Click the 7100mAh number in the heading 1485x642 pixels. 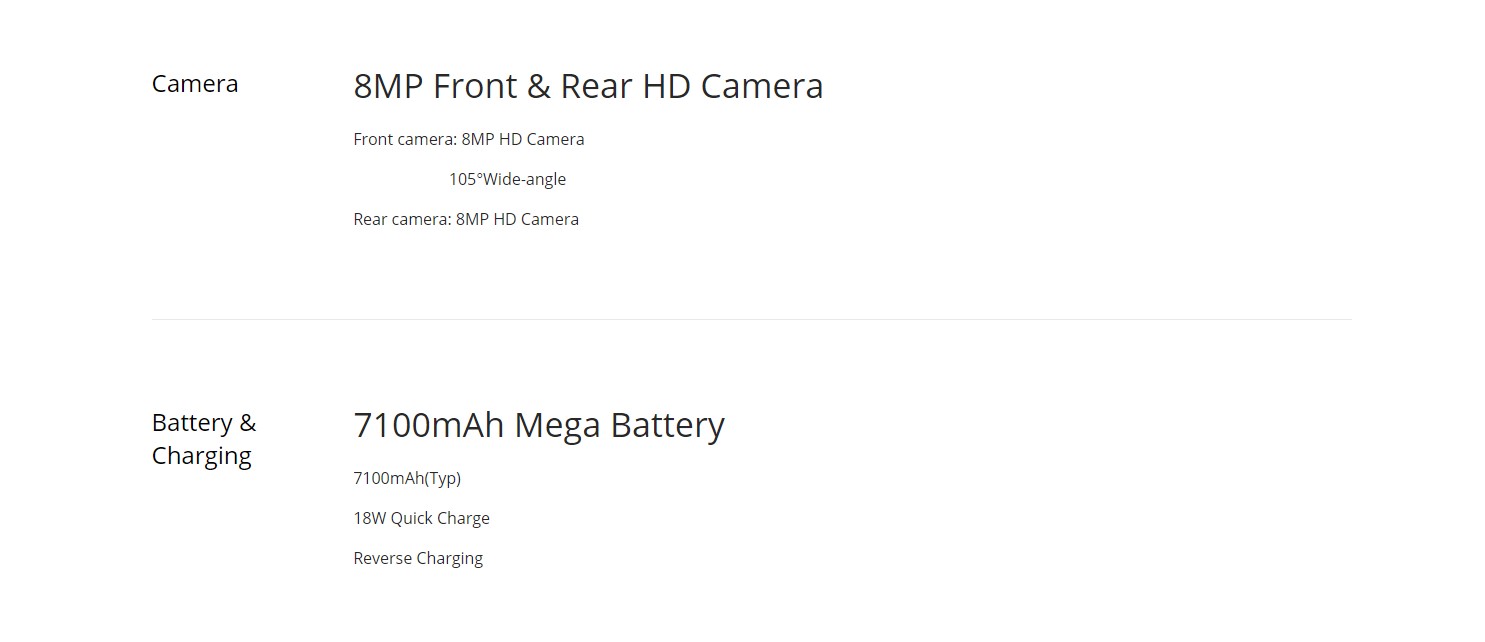[x=428, y=425]
